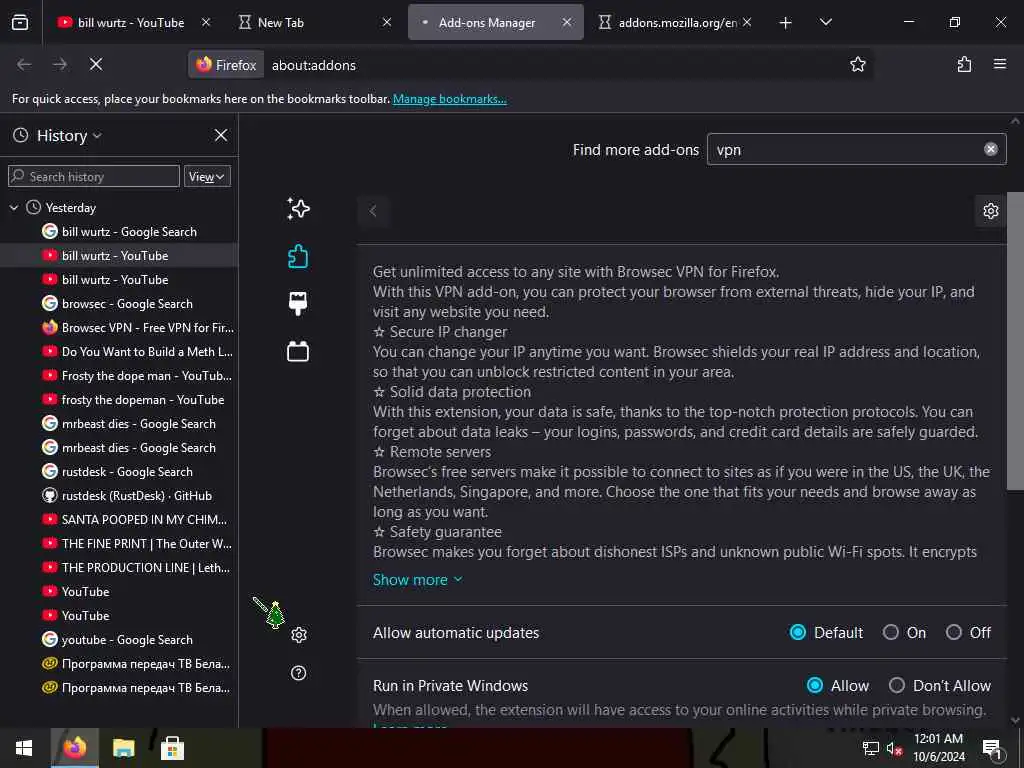Open the network status tray icon
This screenshot has height=768, width=1024.
pyautogui.click(x=871, y=748)
